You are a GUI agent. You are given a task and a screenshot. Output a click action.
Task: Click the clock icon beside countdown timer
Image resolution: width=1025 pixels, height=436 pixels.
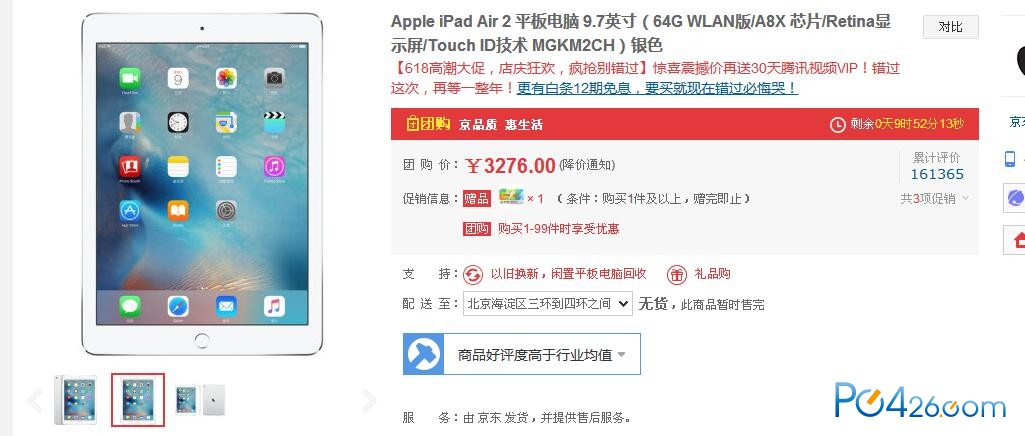coord(837,124)
